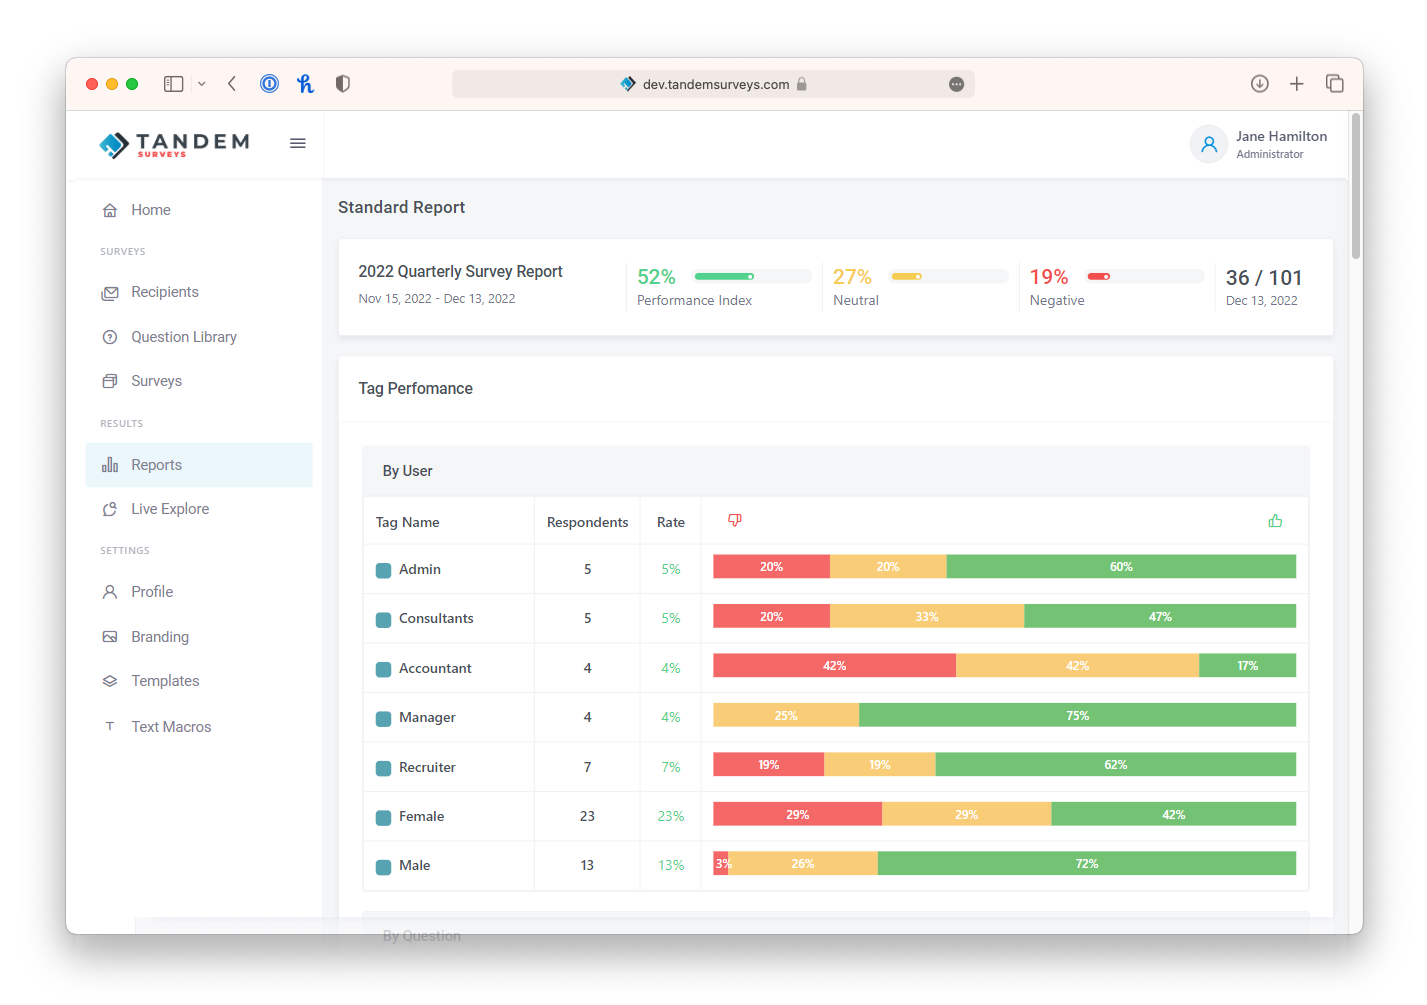Open the Recipients envelope icon
The height and width of the screenshot is (1005, 1427).
point(110,292)
